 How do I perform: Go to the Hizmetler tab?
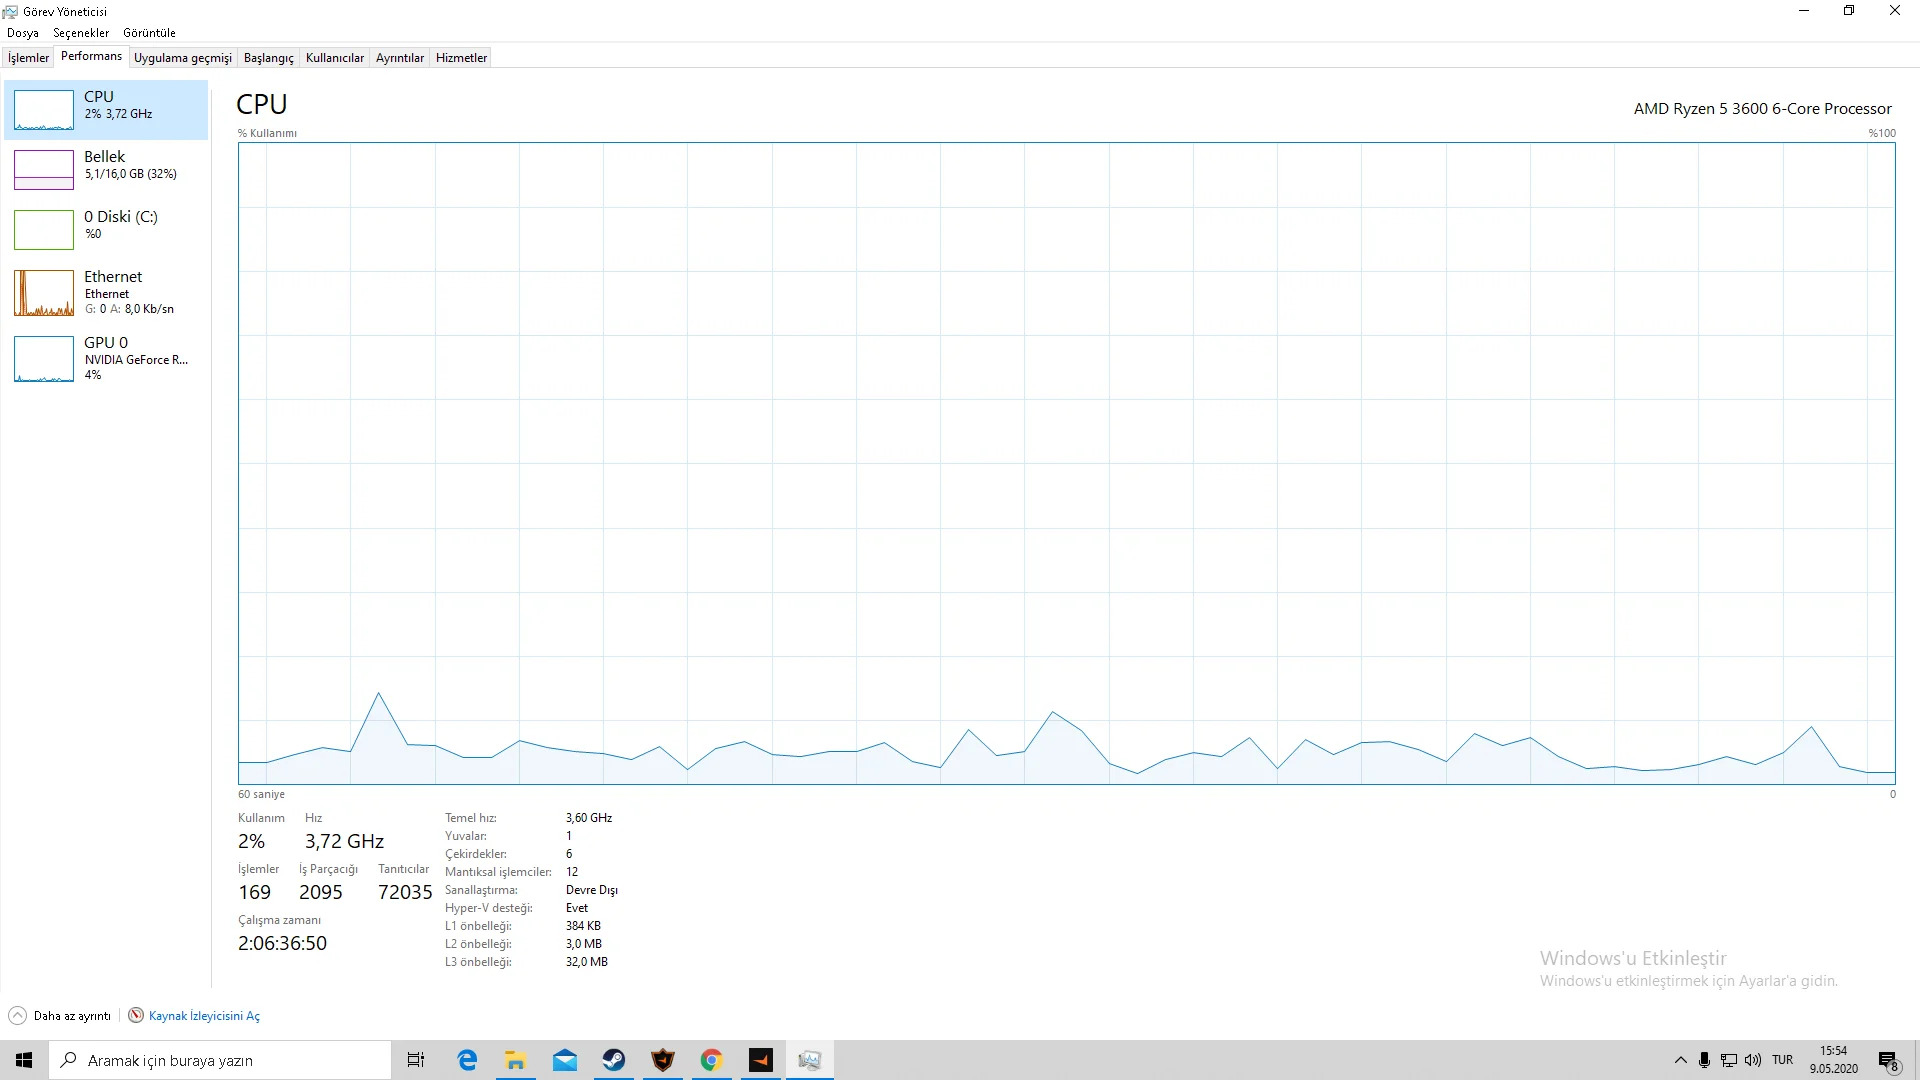click(461, 58)
